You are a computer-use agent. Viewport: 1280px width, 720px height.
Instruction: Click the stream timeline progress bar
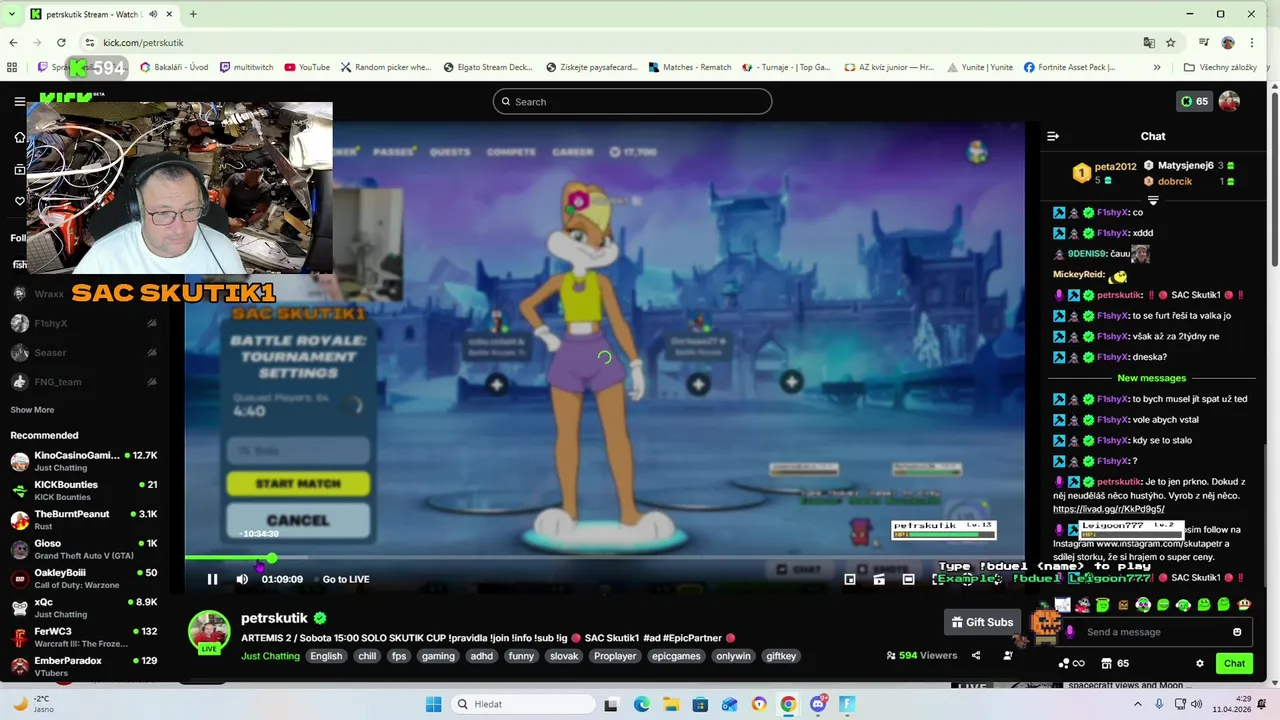tap(604, 558)
